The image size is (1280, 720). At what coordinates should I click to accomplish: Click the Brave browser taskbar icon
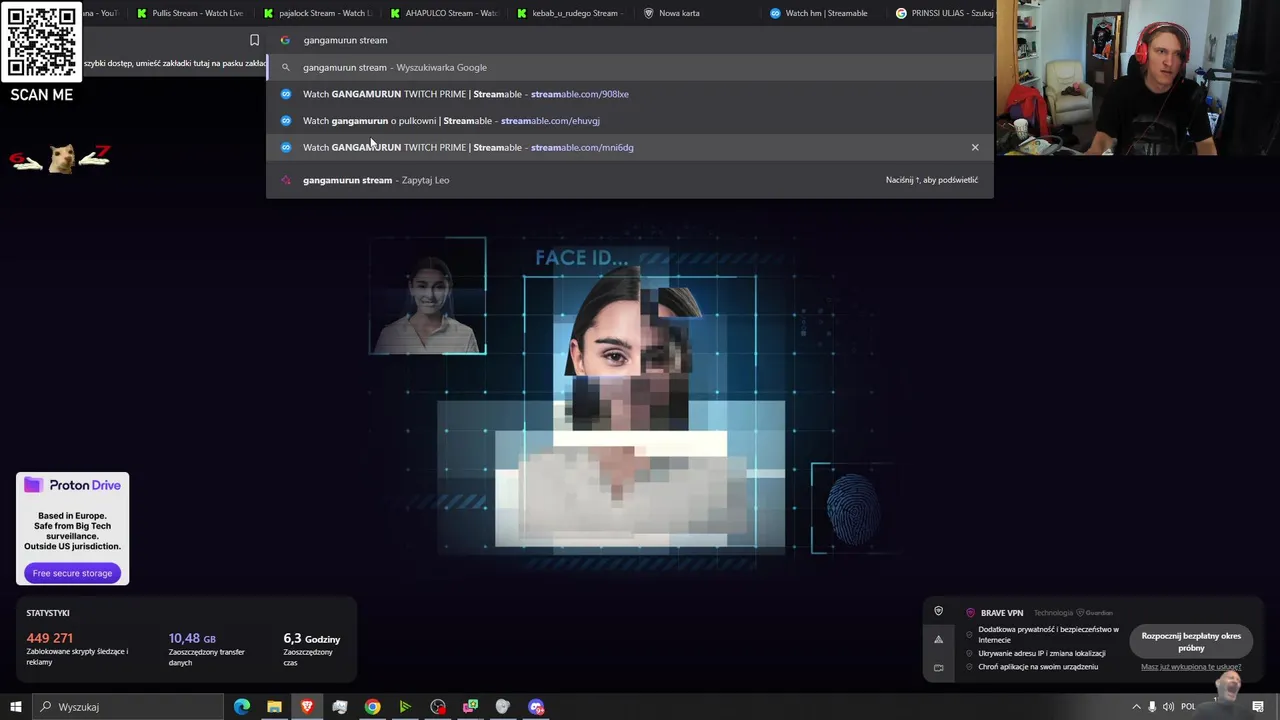307,707
